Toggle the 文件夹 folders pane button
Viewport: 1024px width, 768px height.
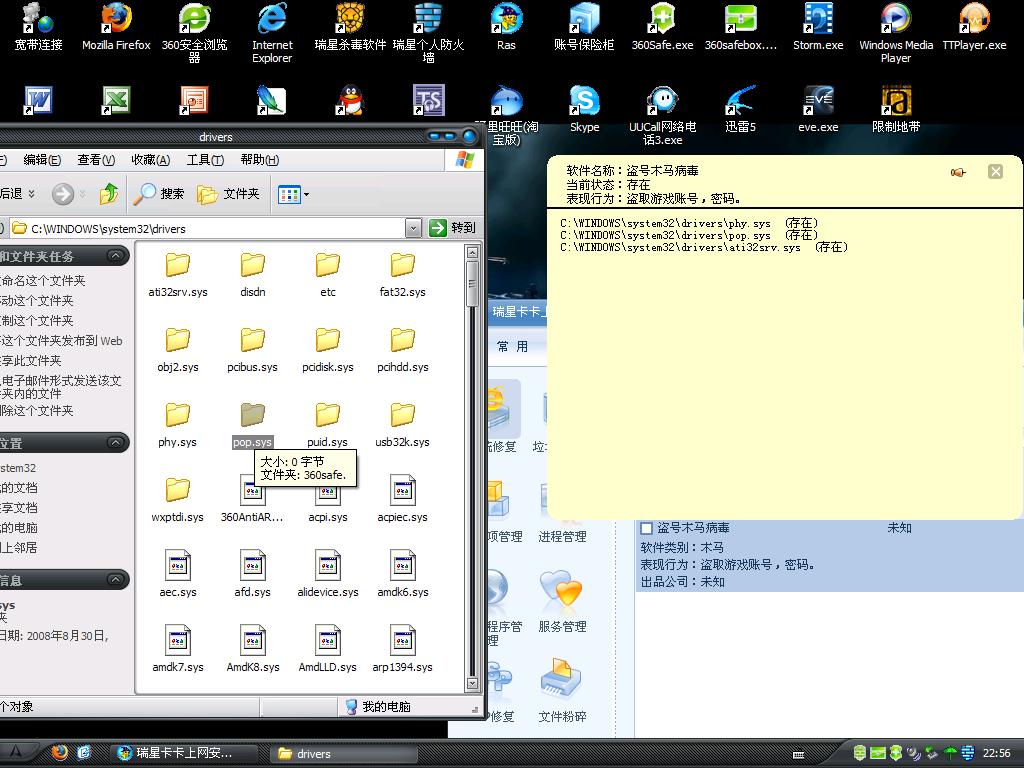click(x=229, y=194)
